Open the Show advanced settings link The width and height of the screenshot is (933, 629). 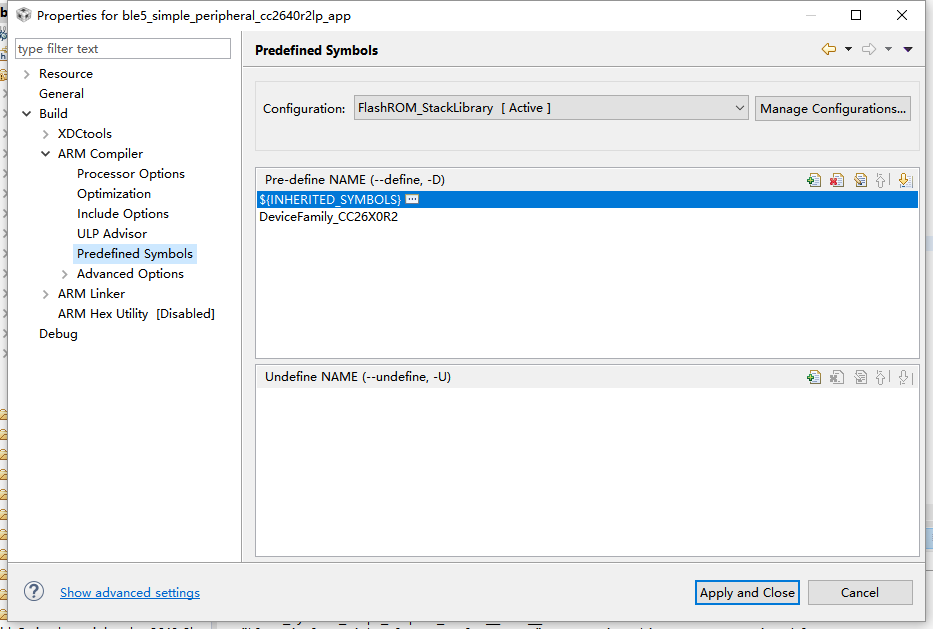point(130,593)
